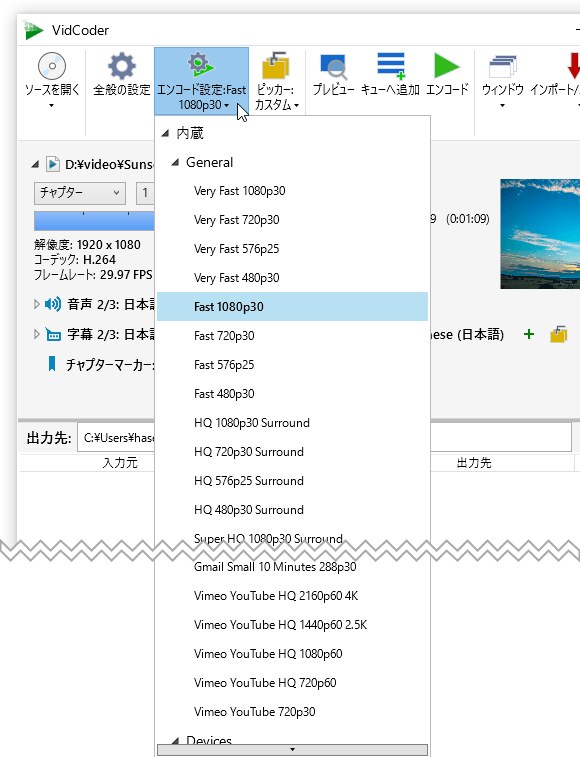
Task: Click フレームレート: 29.97 FPS text
Action: pyautogui.click(x=93, y=275)
